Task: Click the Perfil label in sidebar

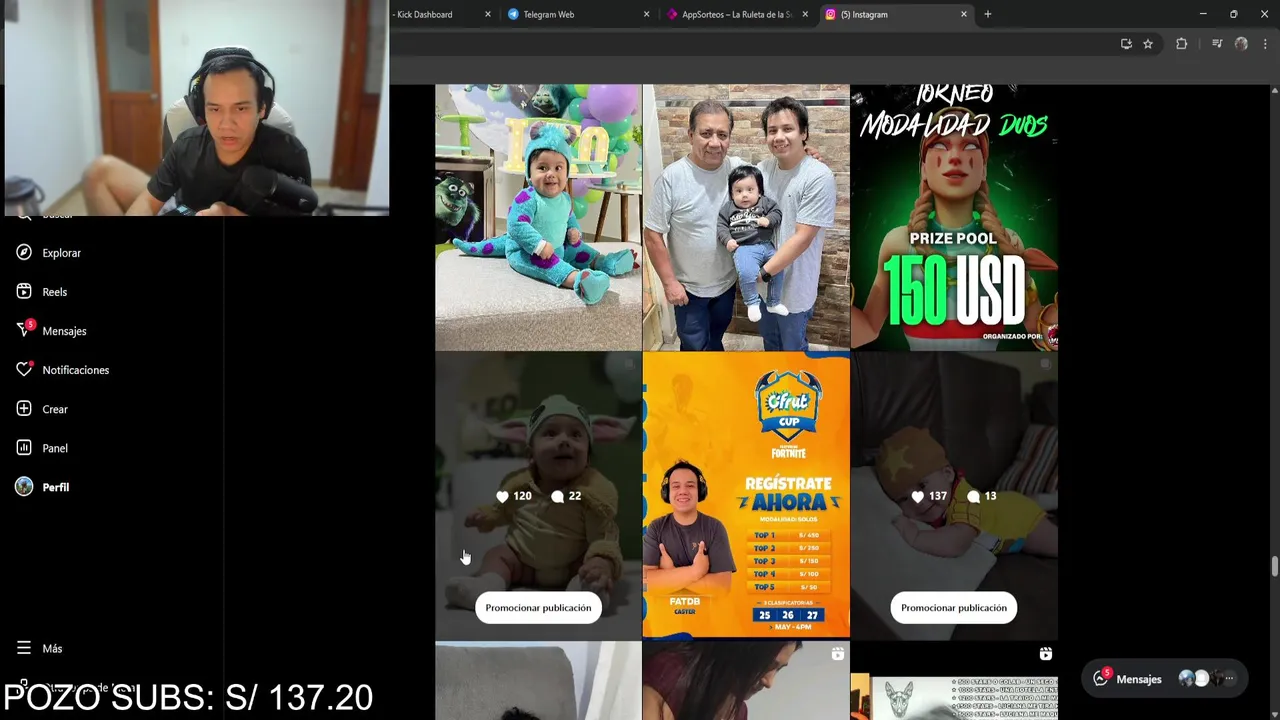Action: (56, 487)
